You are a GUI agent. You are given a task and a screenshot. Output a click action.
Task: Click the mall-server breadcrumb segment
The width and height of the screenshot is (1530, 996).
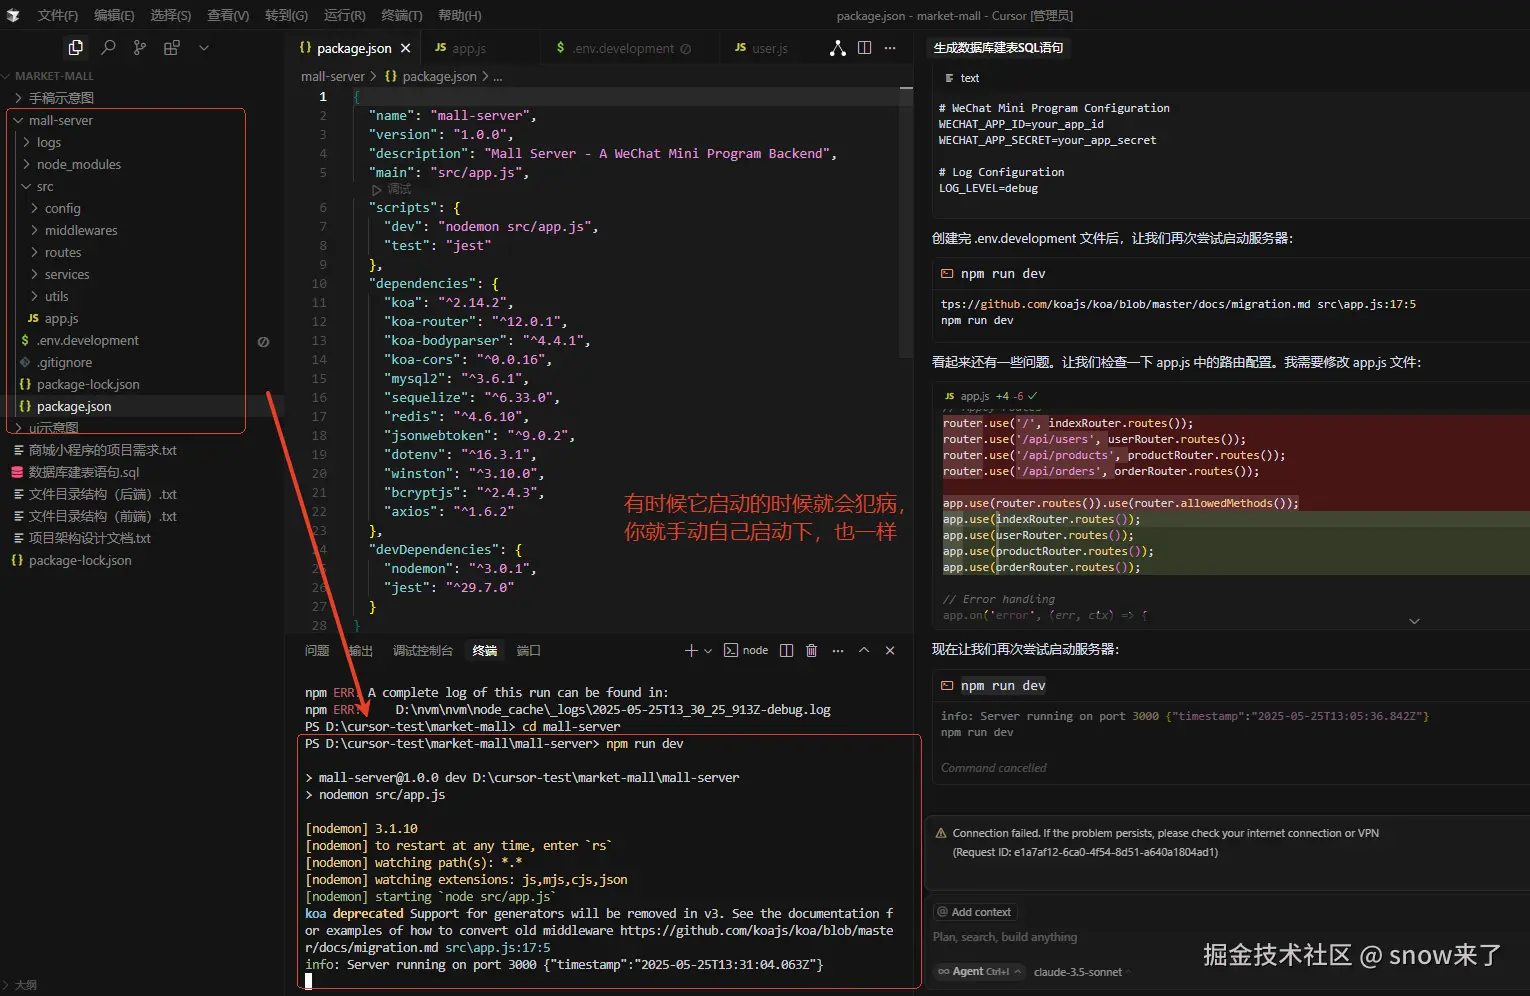tap(333, 76)
